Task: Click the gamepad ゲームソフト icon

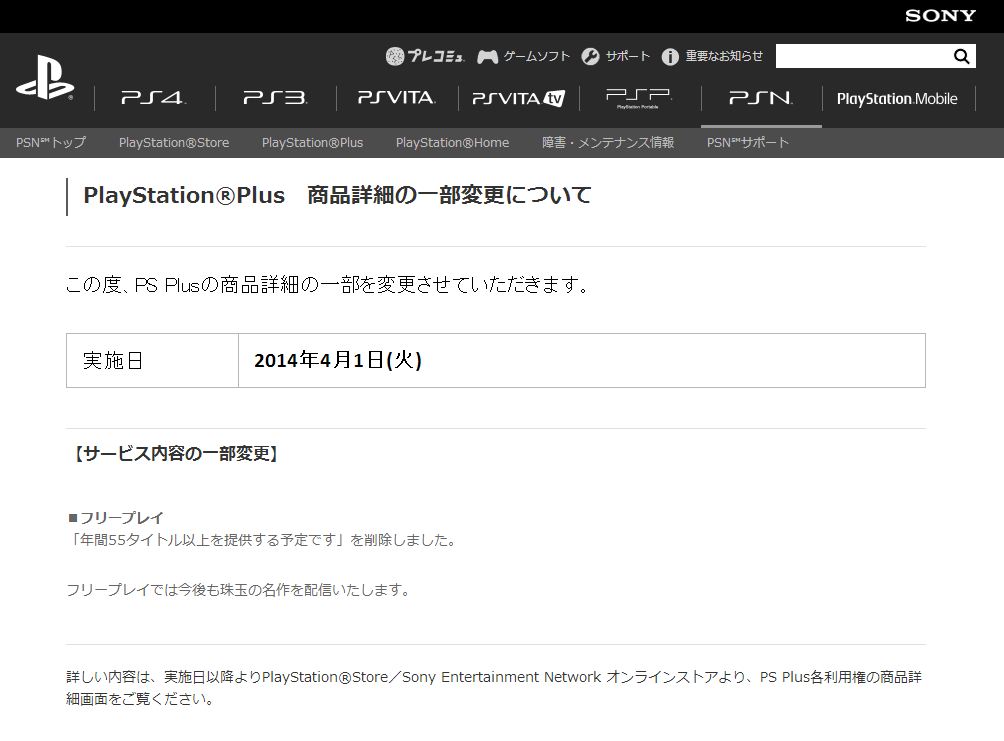Action: tap(487, 57)
